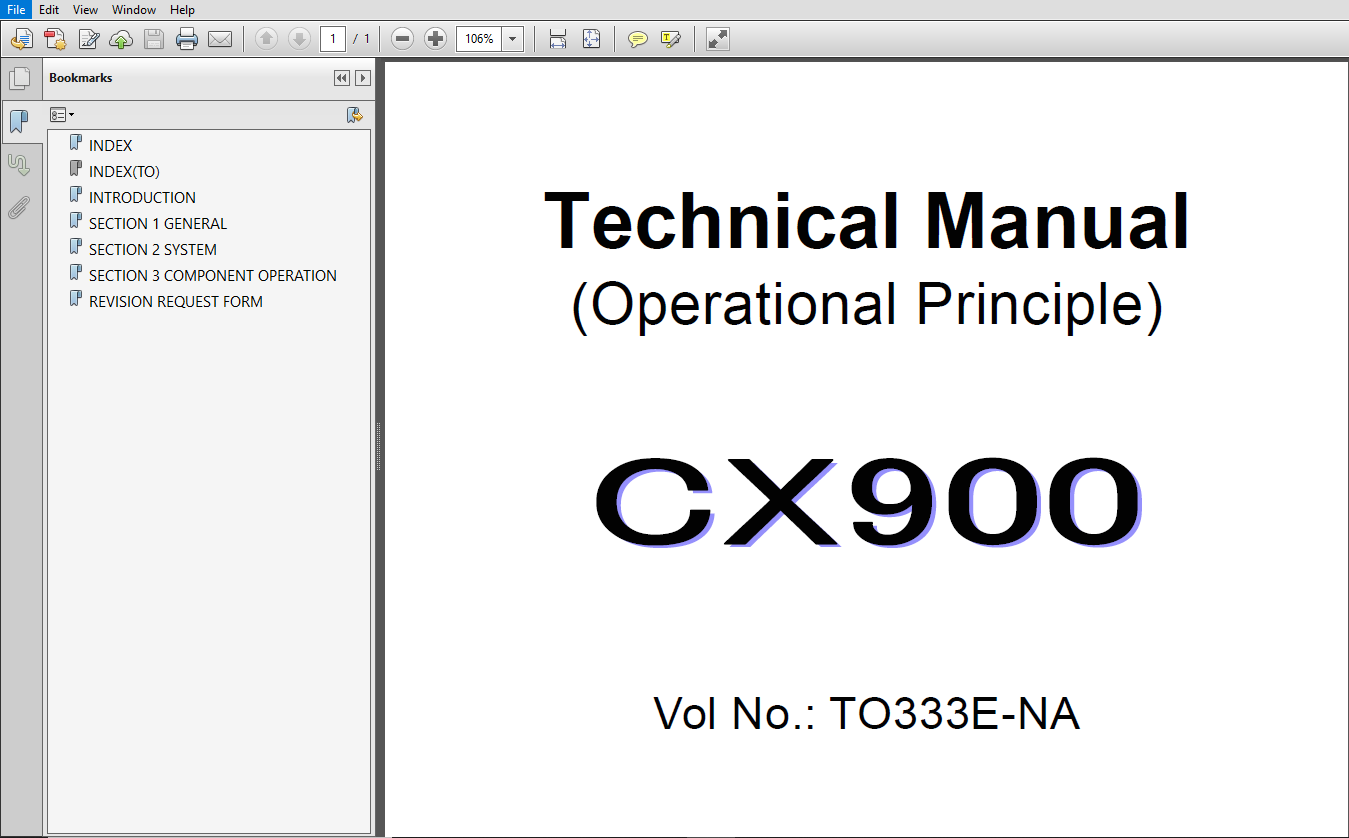This screenshot has height=838, width=1349.
Task: Click the panel splitter grip handle
Action: 379,447
